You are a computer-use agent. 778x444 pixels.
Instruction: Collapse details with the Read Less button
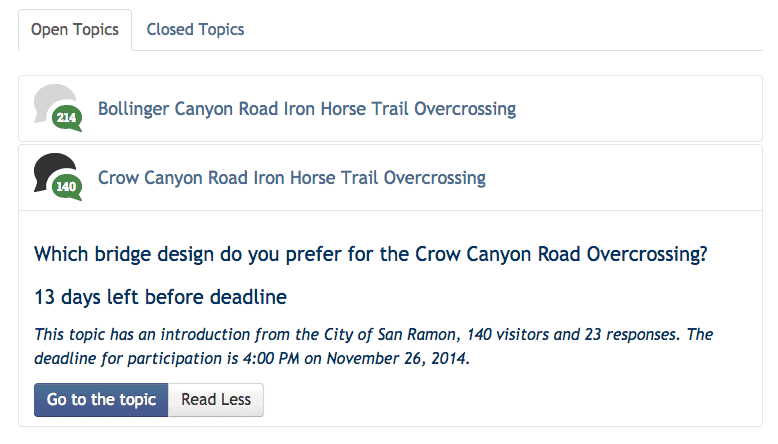(216, 400)
